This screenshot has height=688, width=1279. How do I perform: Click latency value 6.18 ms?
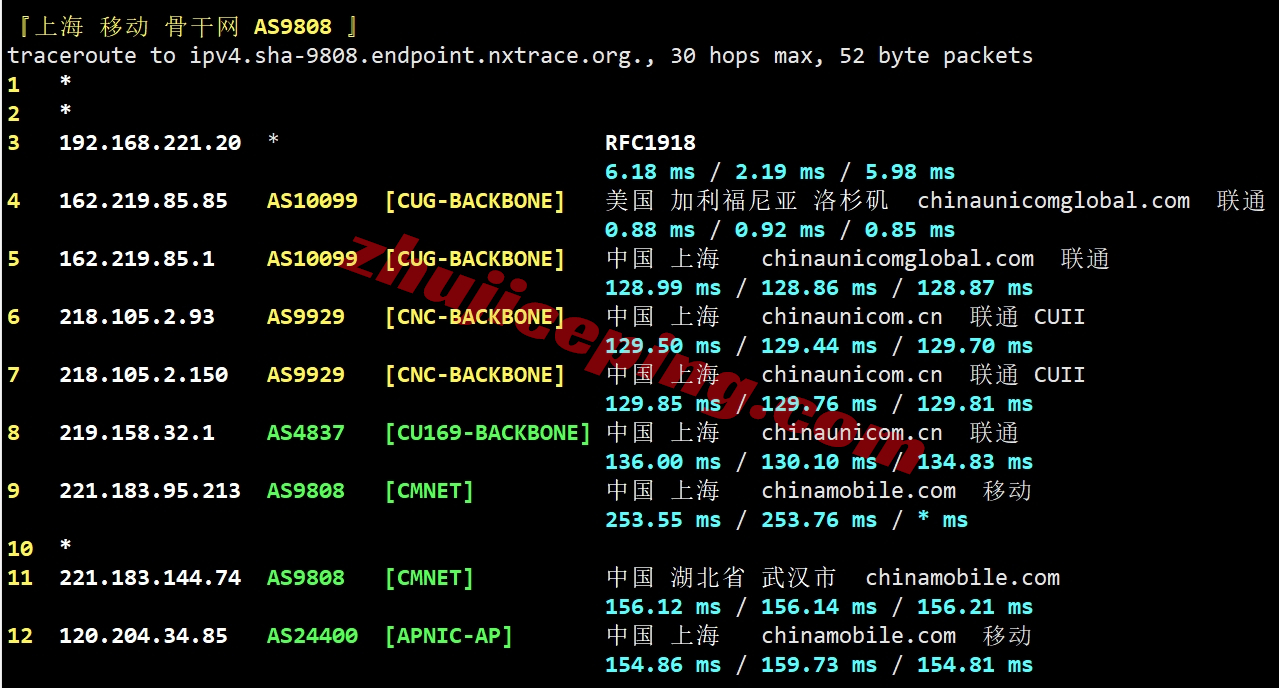(650, 172)
